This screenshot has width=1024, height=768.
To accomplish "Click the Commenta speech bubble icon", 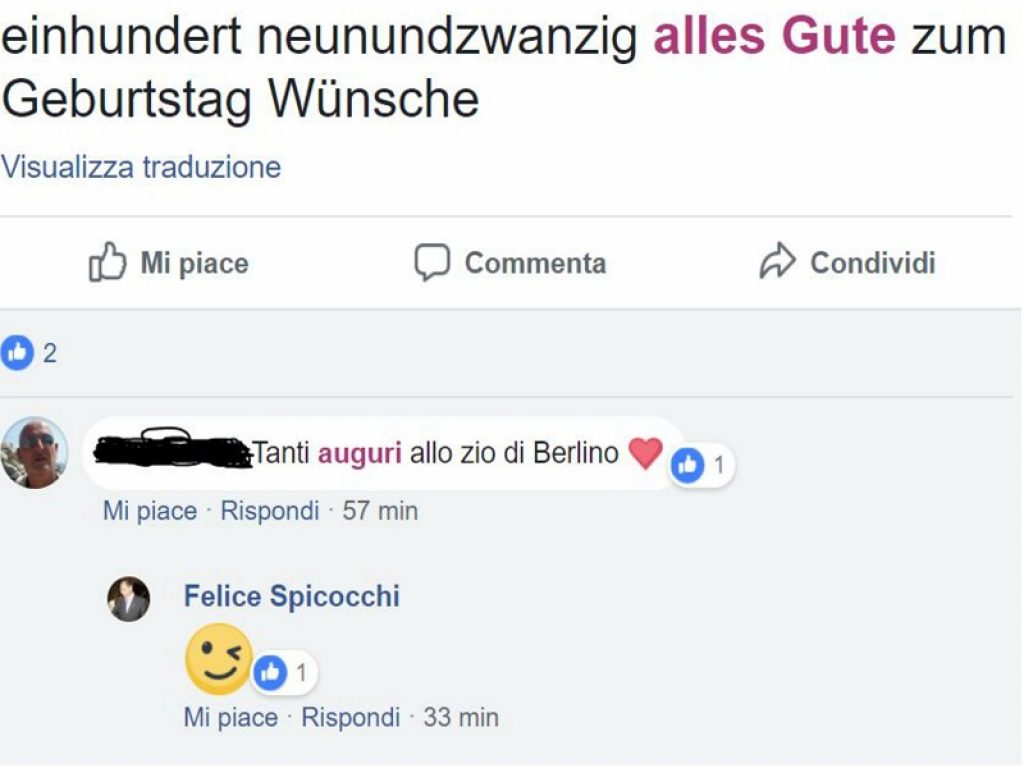I will 432,262.
